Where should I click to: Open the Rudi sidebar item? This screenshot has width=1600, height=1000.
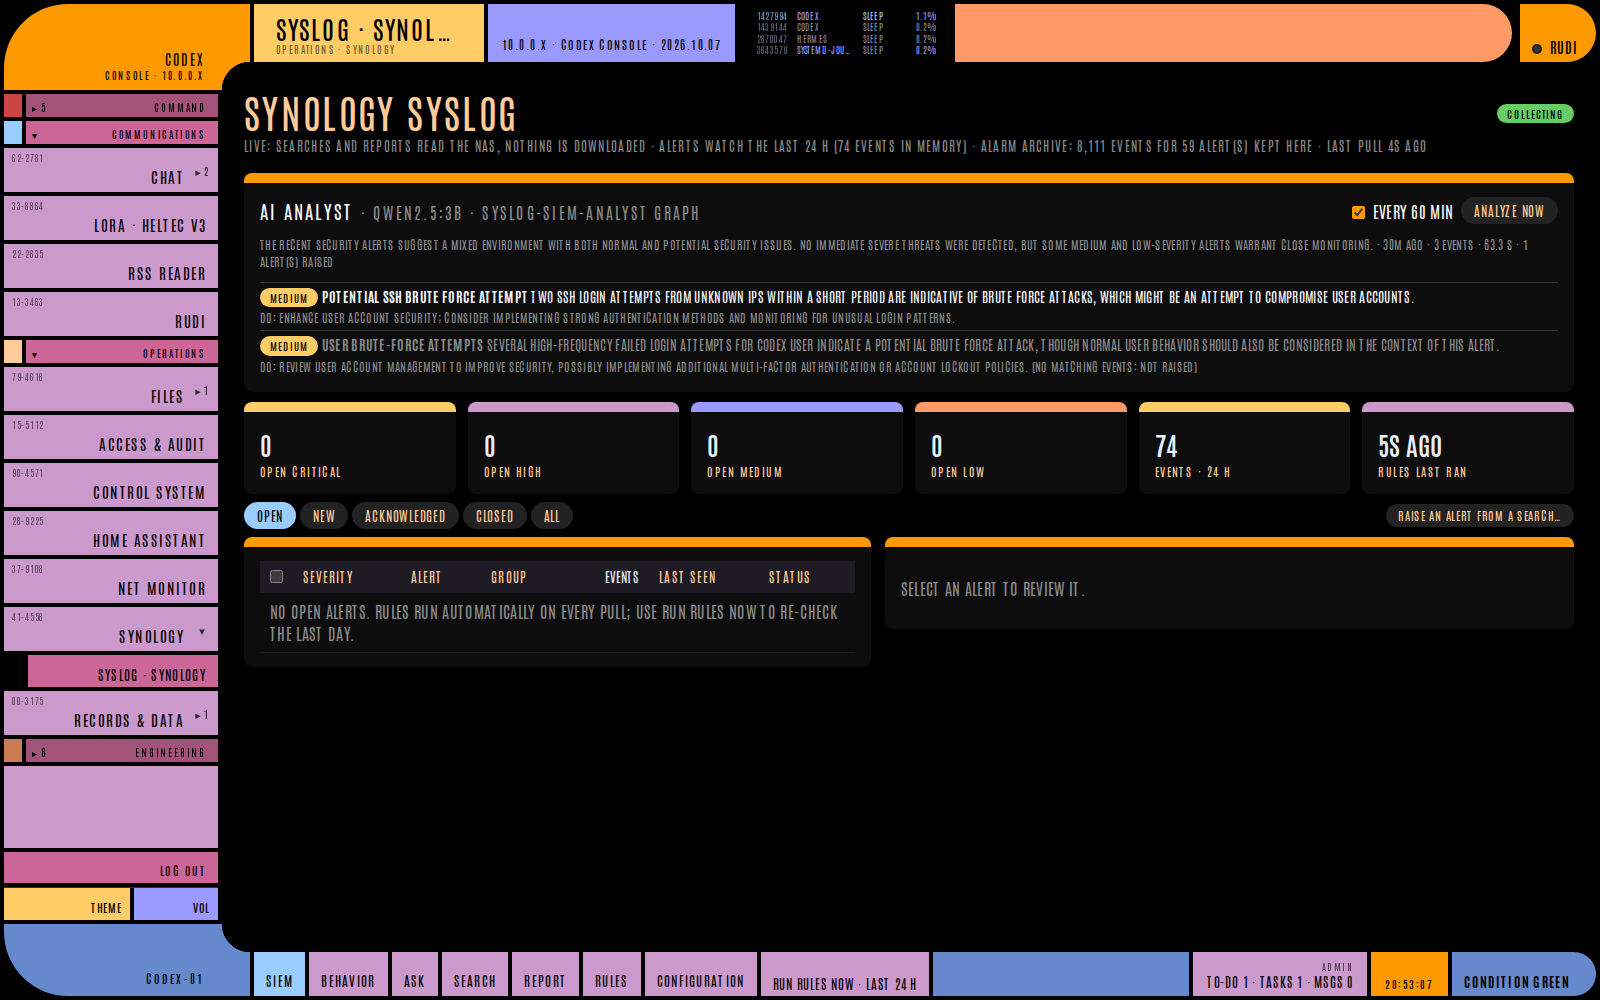pyautogui.click(x=111, y=314)
